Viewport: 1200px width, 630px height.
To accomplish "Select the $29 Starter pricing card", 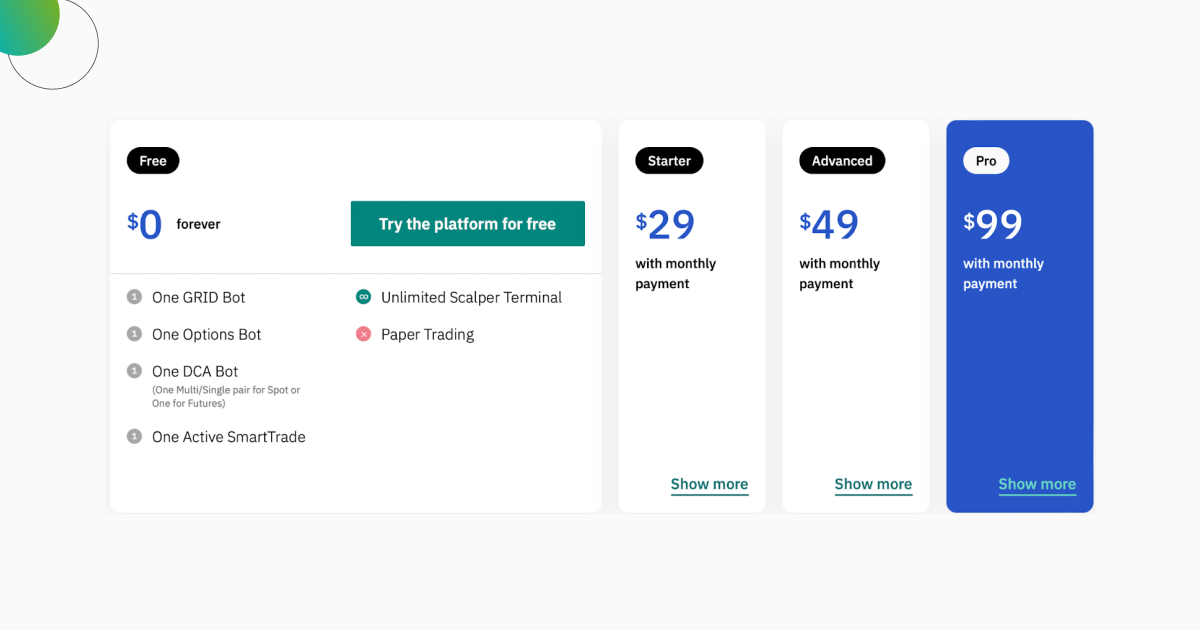I will [x=691, y=315].
